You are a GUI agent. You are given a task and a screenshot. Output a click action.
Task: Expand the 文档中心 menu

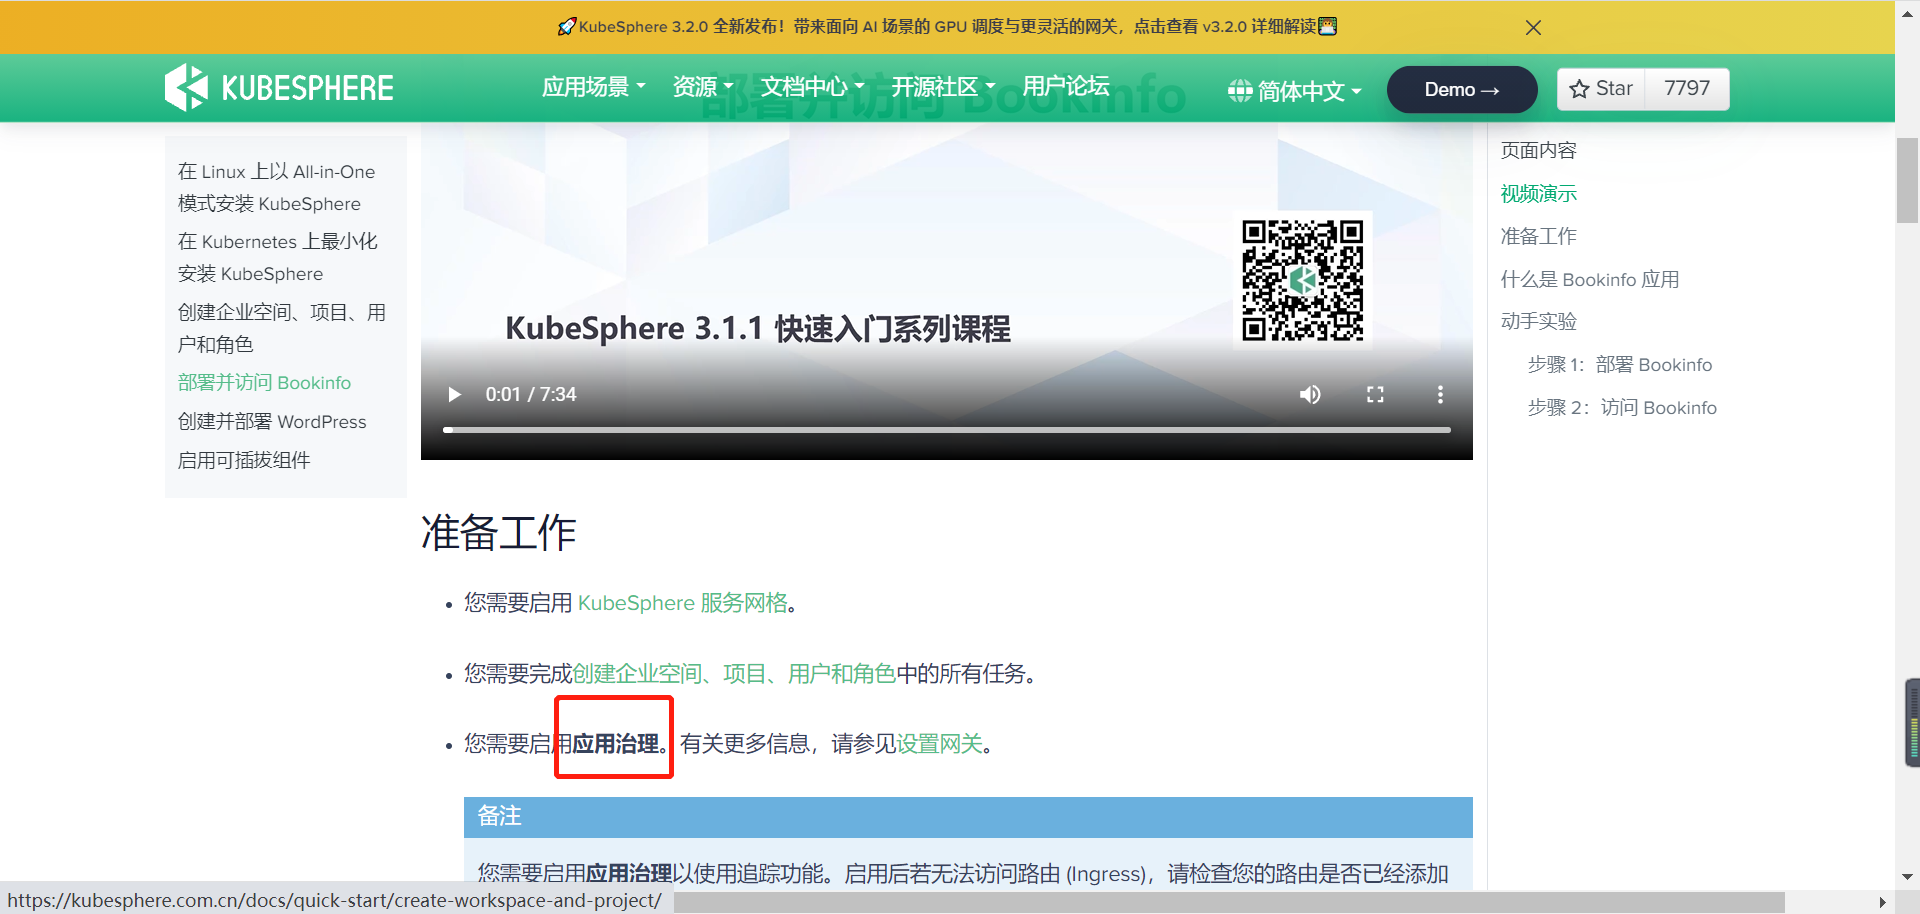point(812,87)
